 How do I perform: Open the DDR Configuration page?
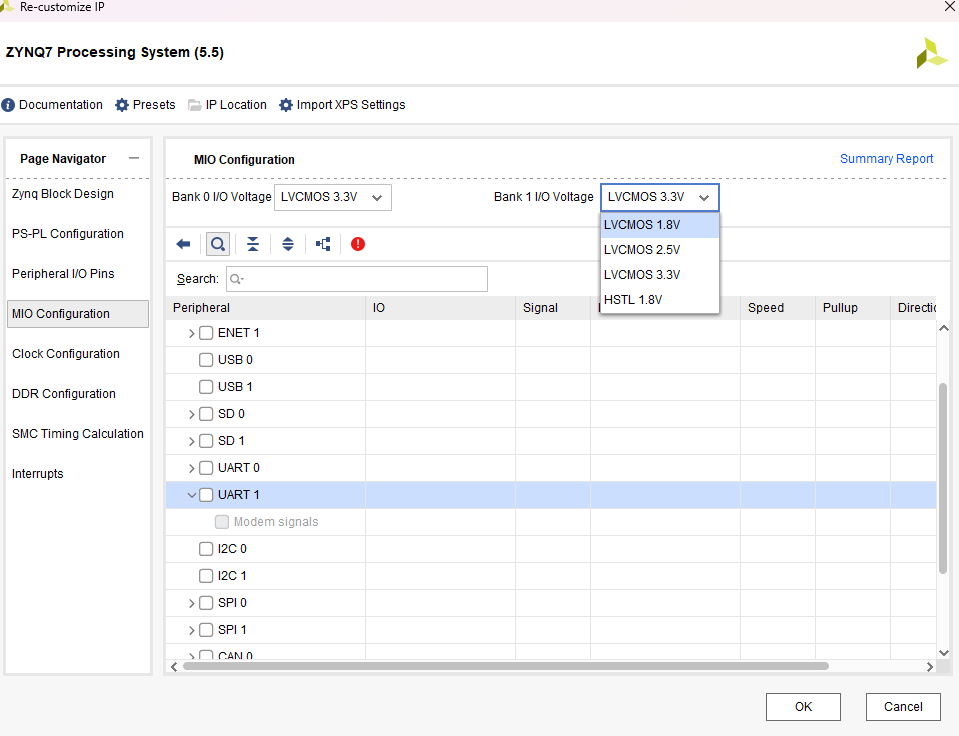(64, 393)
